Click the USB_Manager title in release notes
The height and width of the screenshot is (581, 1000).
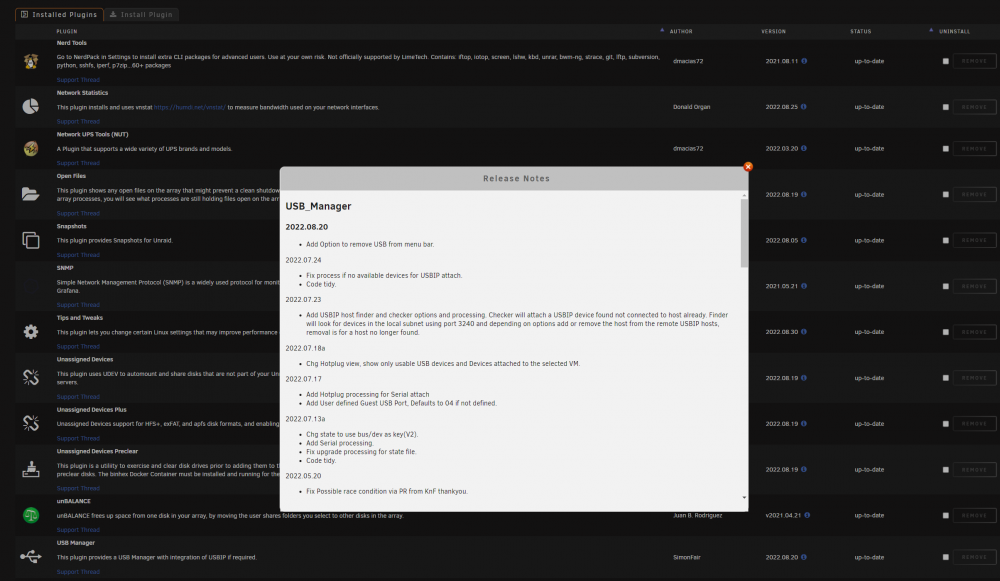318,206
